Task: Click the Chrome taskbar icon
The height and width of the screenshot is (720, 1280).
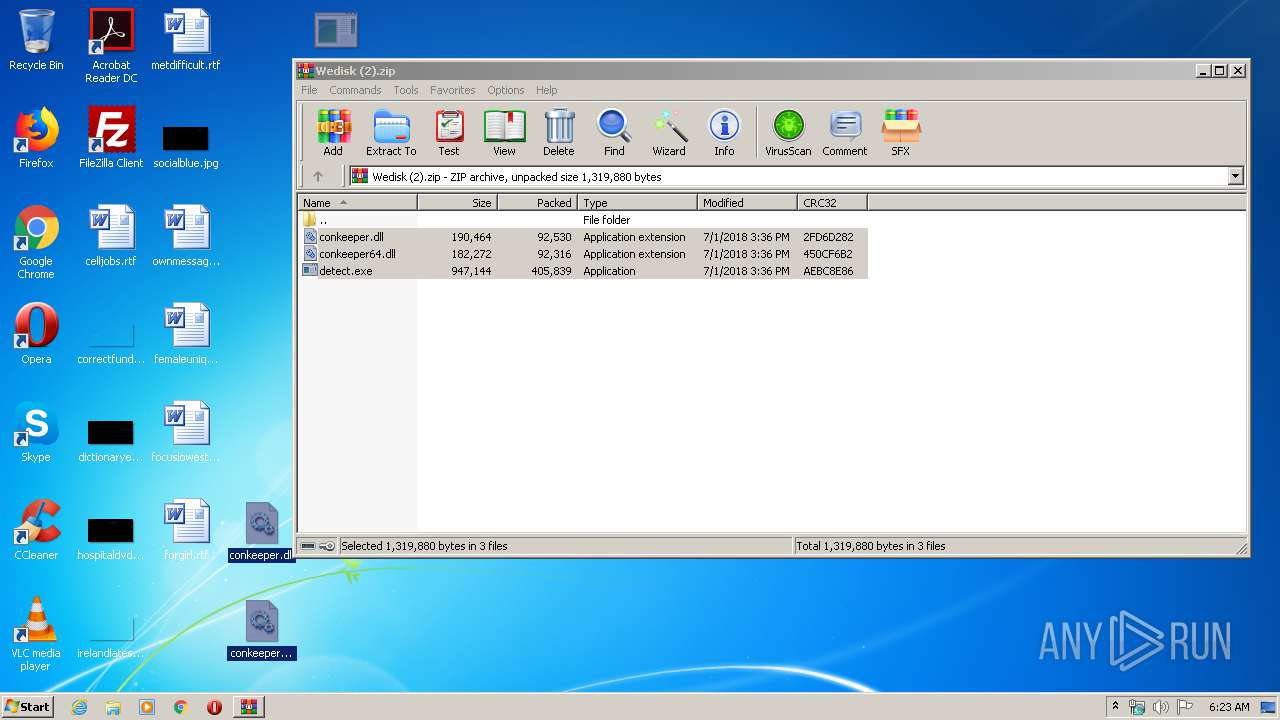Action: 181,707
